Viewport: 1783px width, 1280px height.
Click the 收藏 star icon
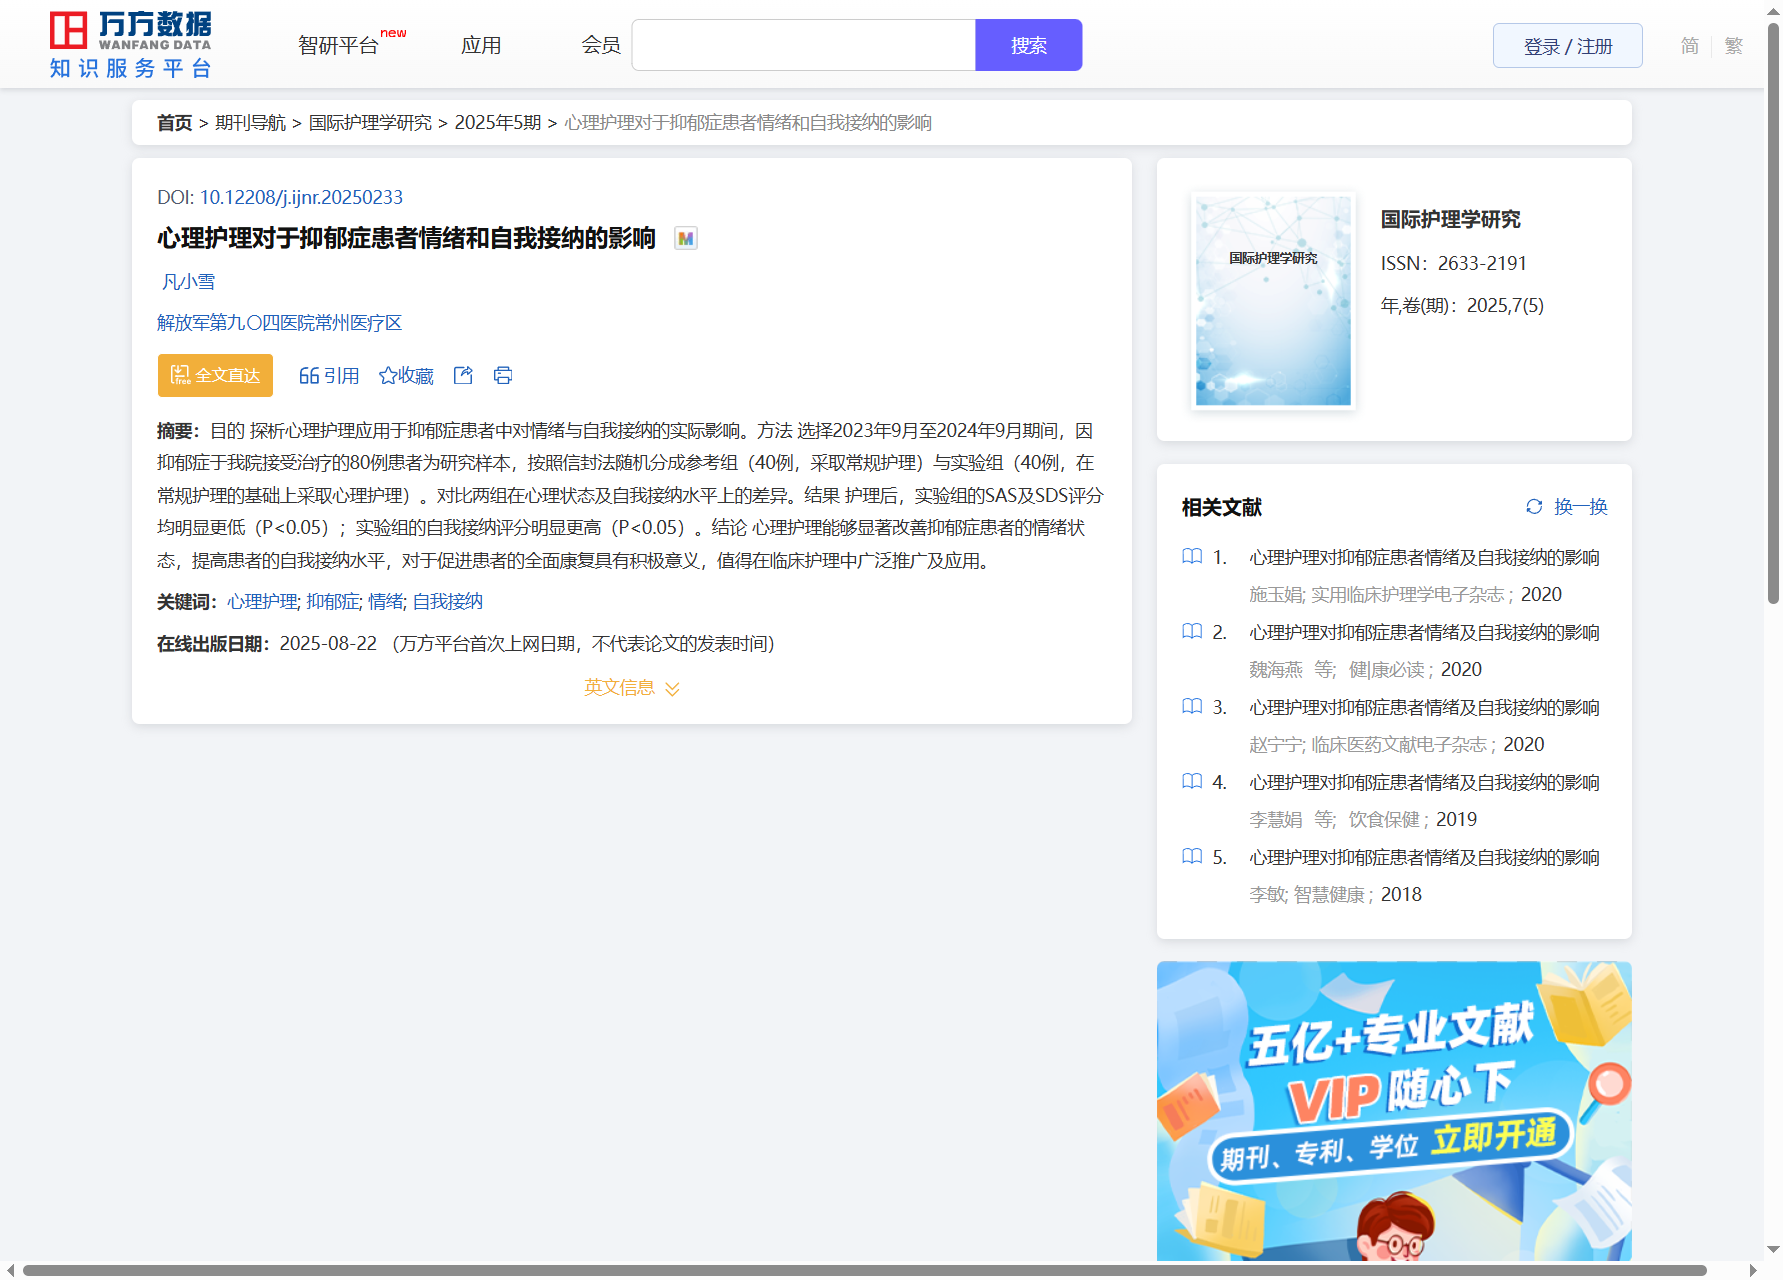pos(388,375)
